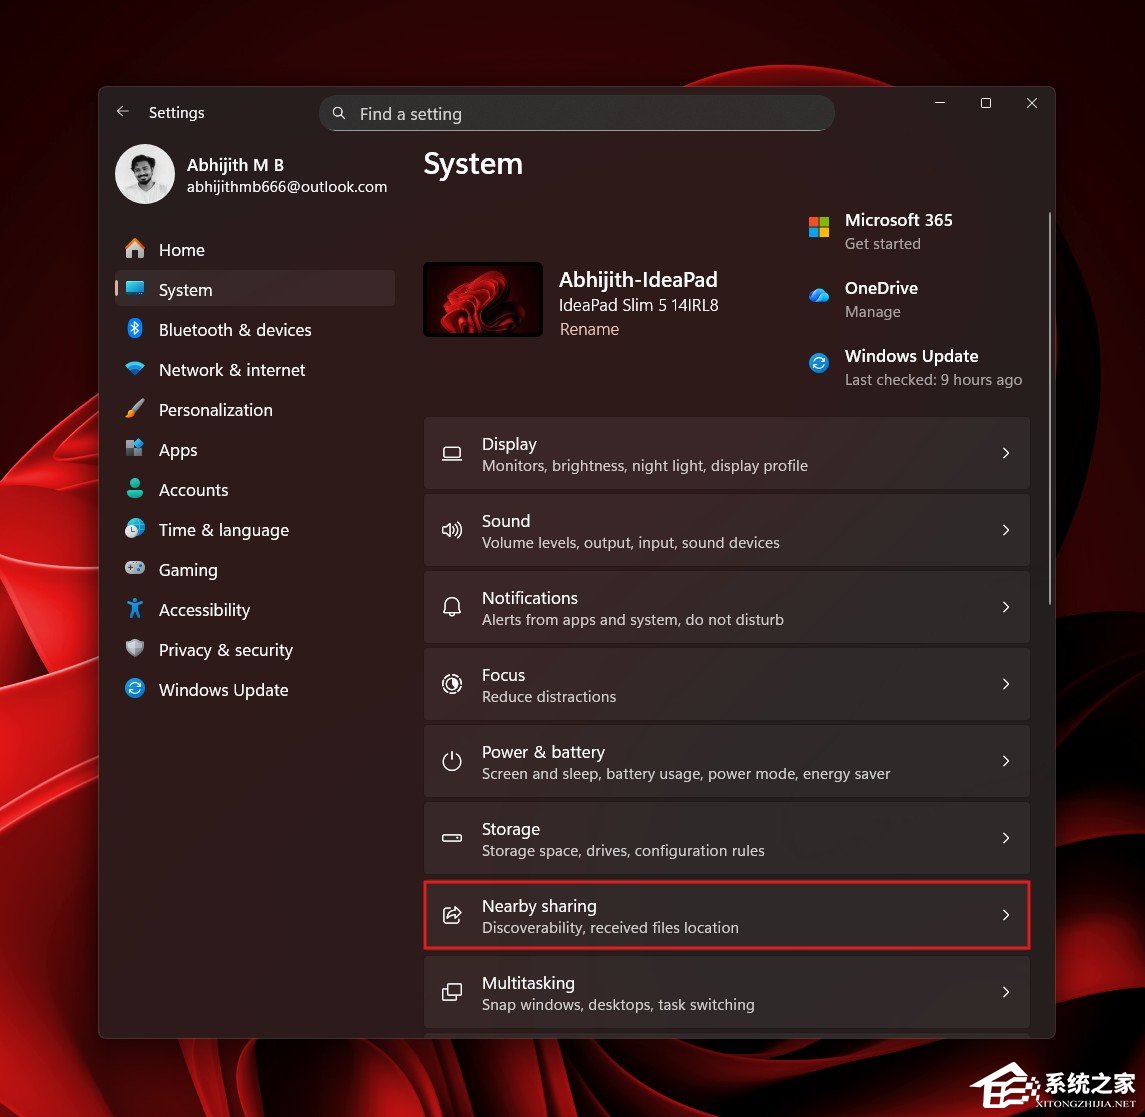The height and width of the screenshot is (1117, 1145).
Task: Click the Bluetooth icon in sidebar
Action: [x=135, y=329]
